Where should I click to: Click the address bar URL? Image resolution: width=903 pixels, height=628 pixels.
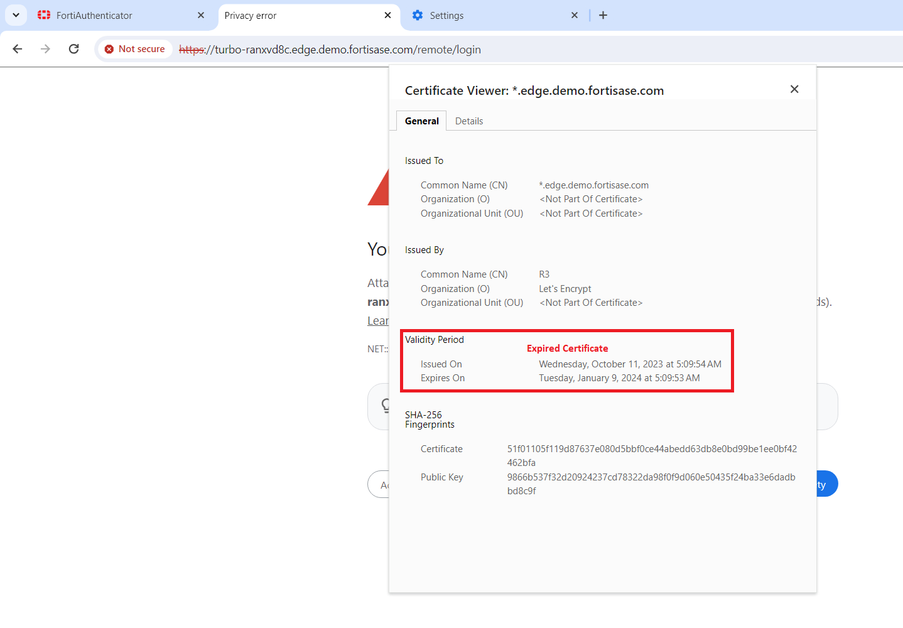pos(330,50)
